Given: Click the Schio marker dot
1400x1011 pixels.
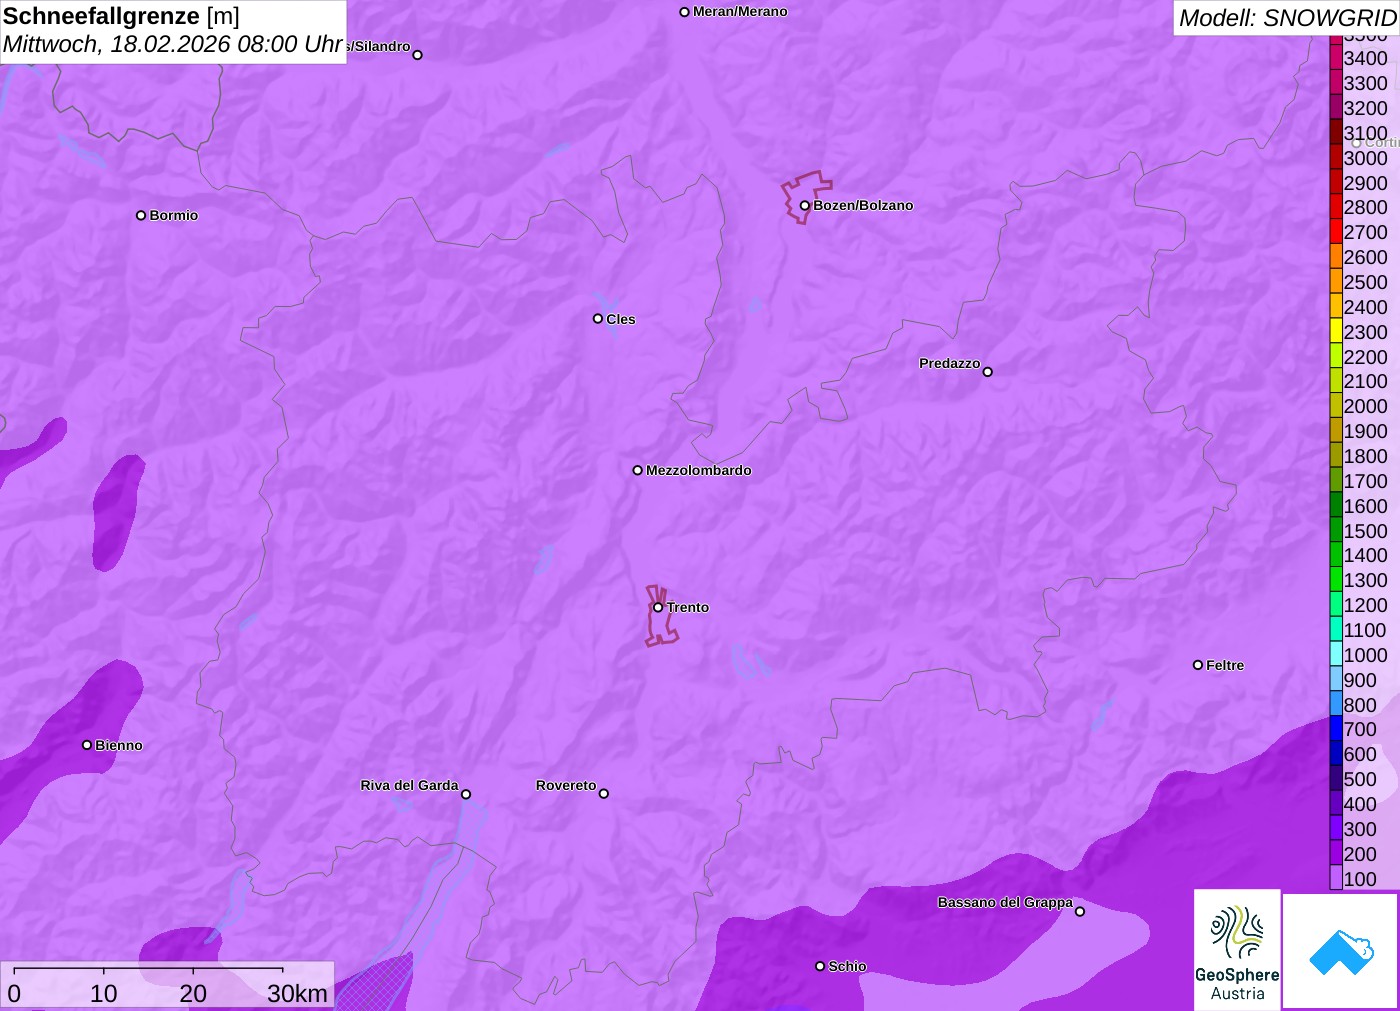Looking at the screenshot, I should tap(820, 966).
